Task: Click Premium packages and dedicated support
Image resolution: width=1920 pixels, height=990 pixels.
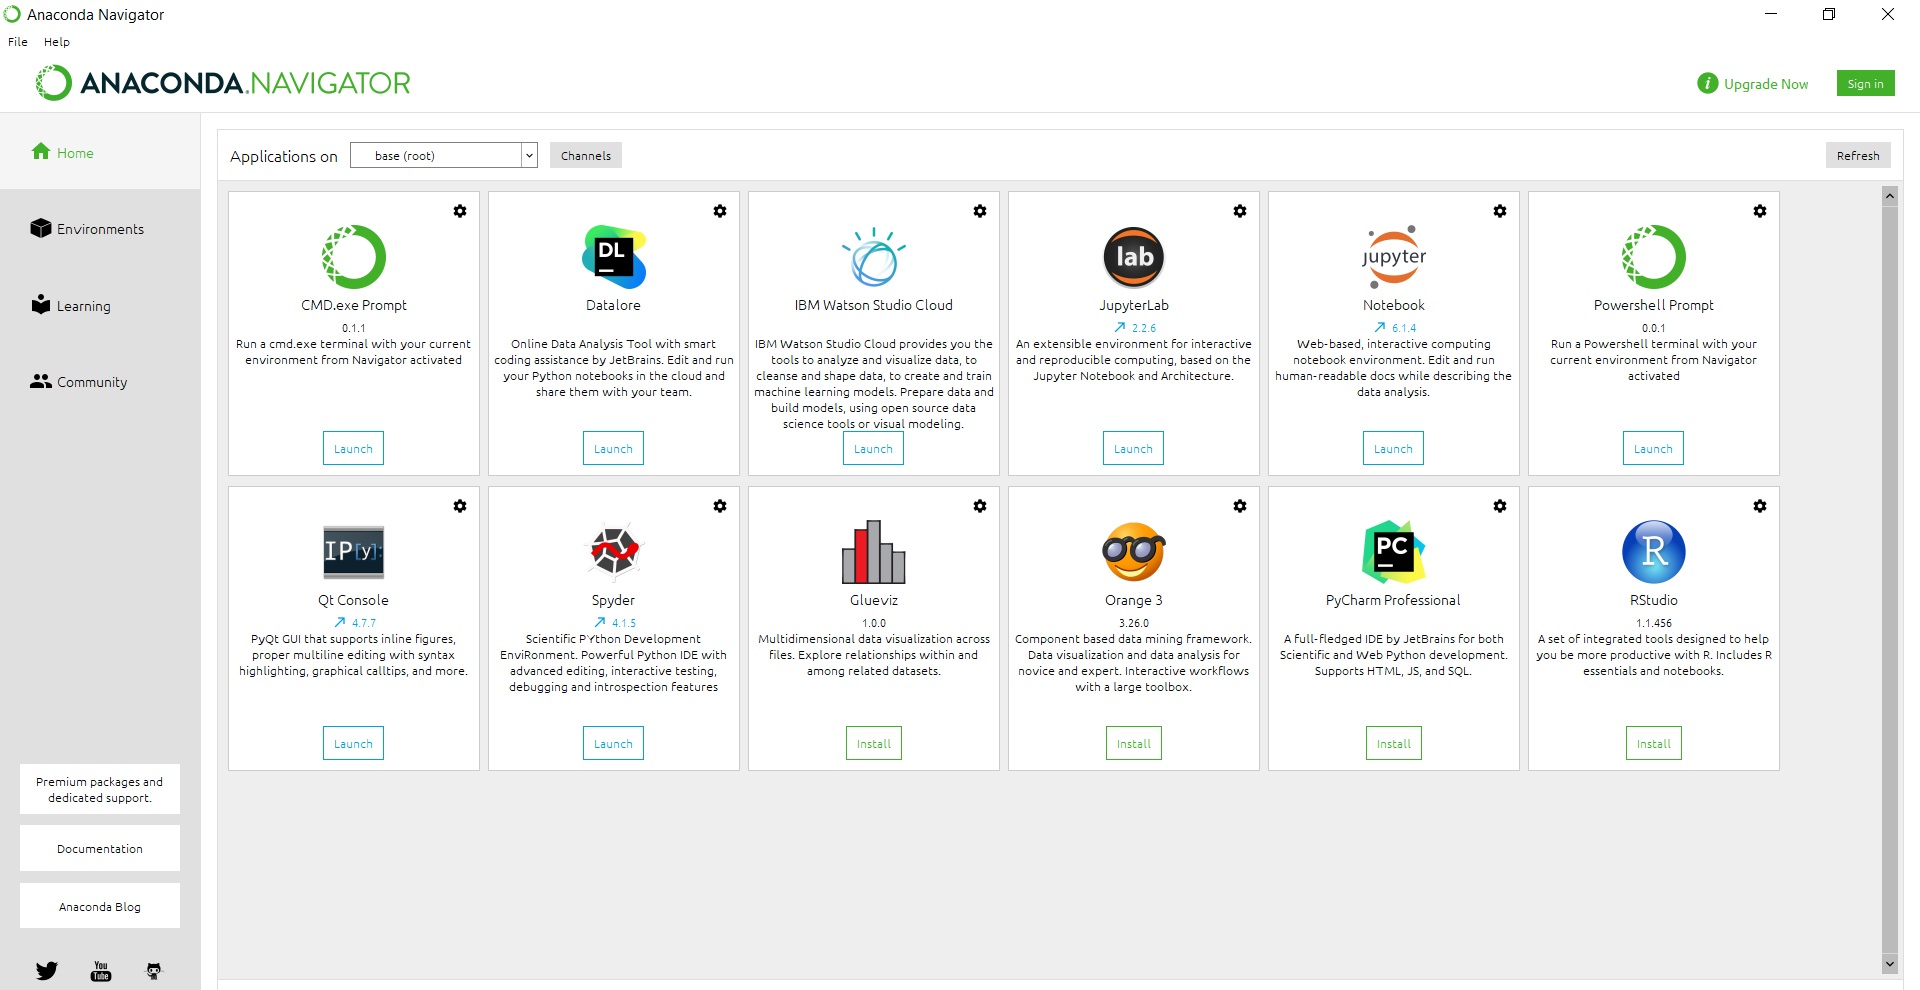Action: 100,790
